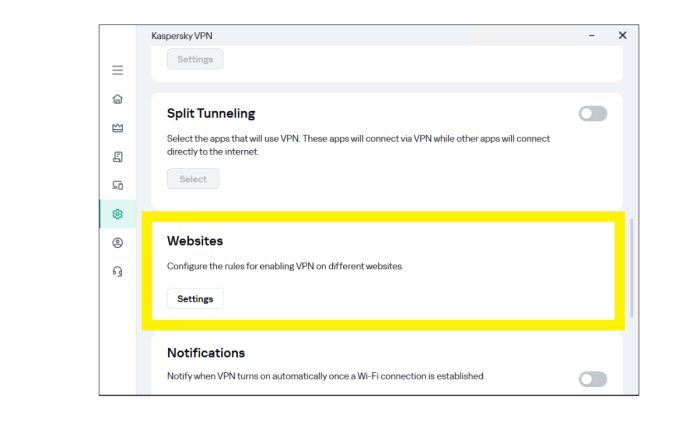
Task: Open the Websites Settings button
Action: (195, 299)
